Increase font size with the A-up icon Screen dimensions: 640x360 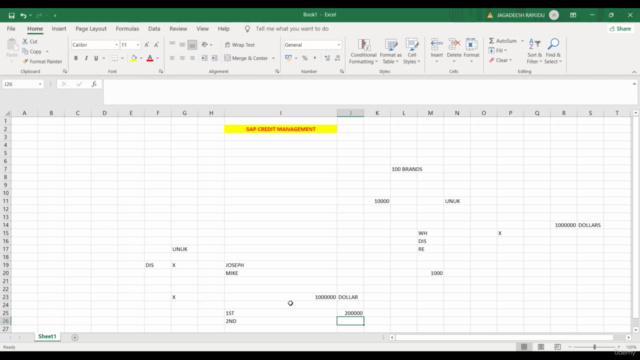pos(147,44)
